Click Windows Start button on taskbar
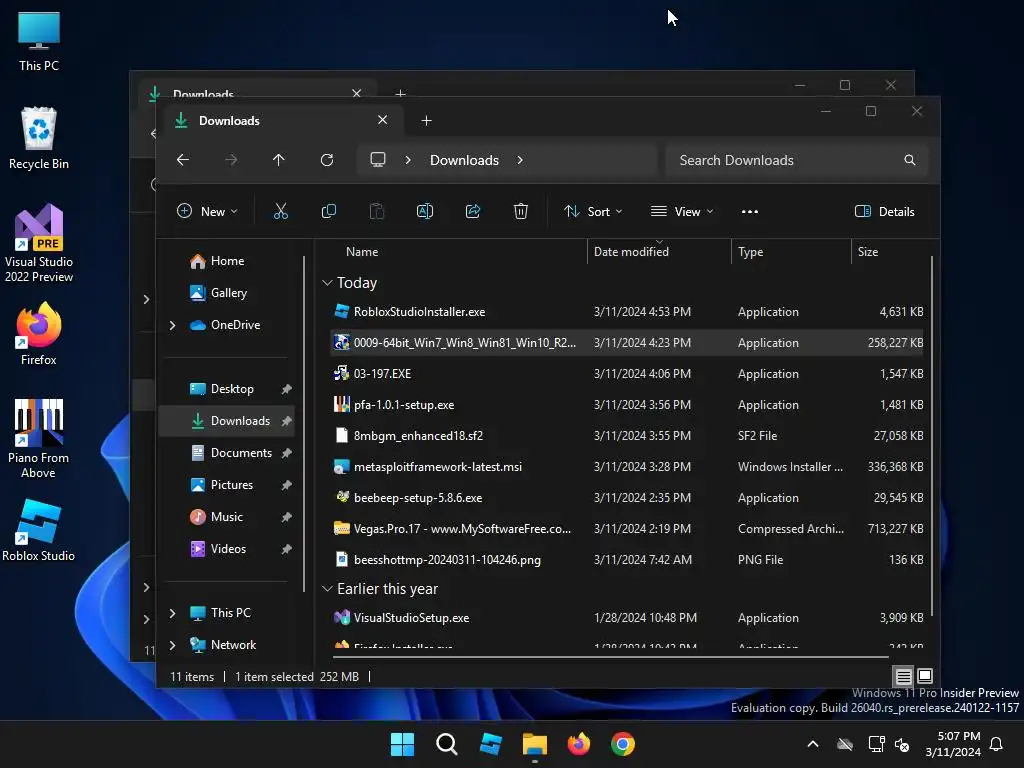This screenshot has height=768, width=1024. coord(402,744)
